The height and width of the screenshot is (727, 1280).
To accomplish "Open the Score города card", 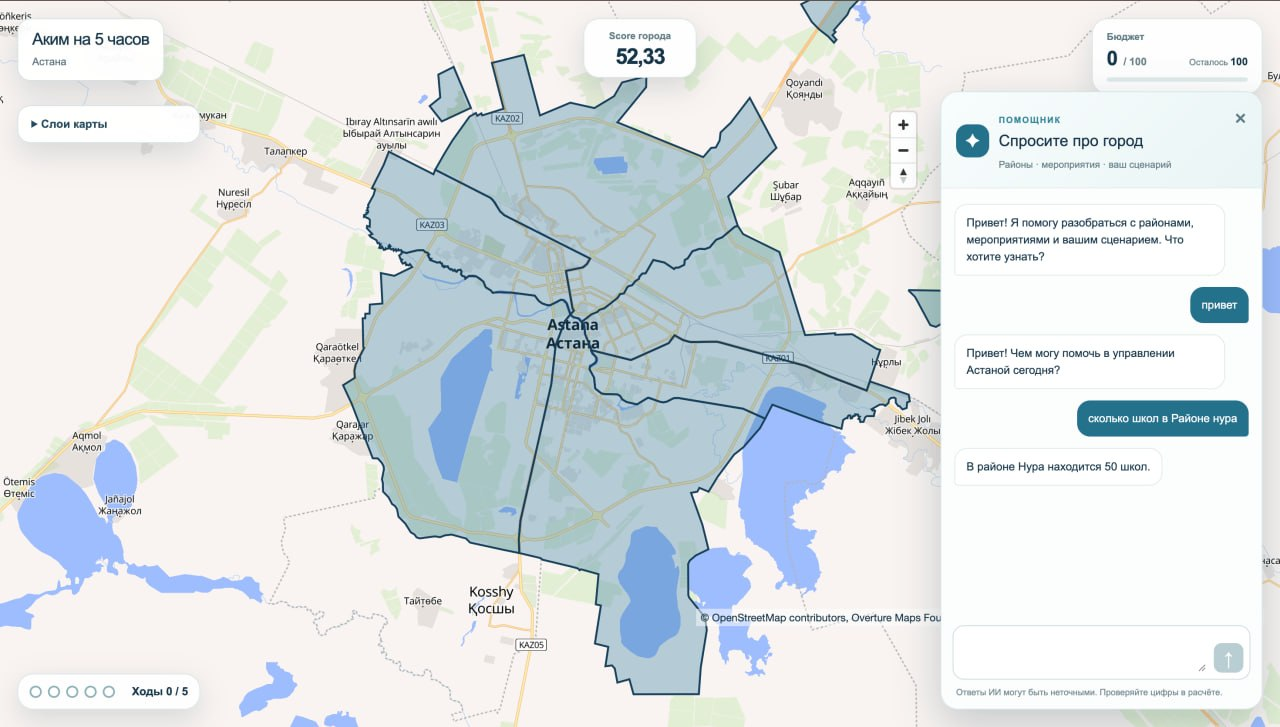I will click(x=640, y=49).
